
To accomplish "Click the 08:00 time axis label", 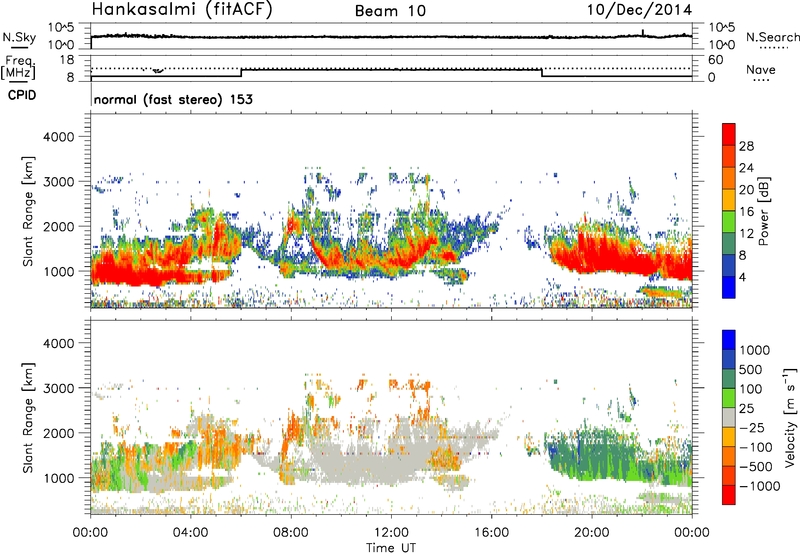I will coord(291,533).
